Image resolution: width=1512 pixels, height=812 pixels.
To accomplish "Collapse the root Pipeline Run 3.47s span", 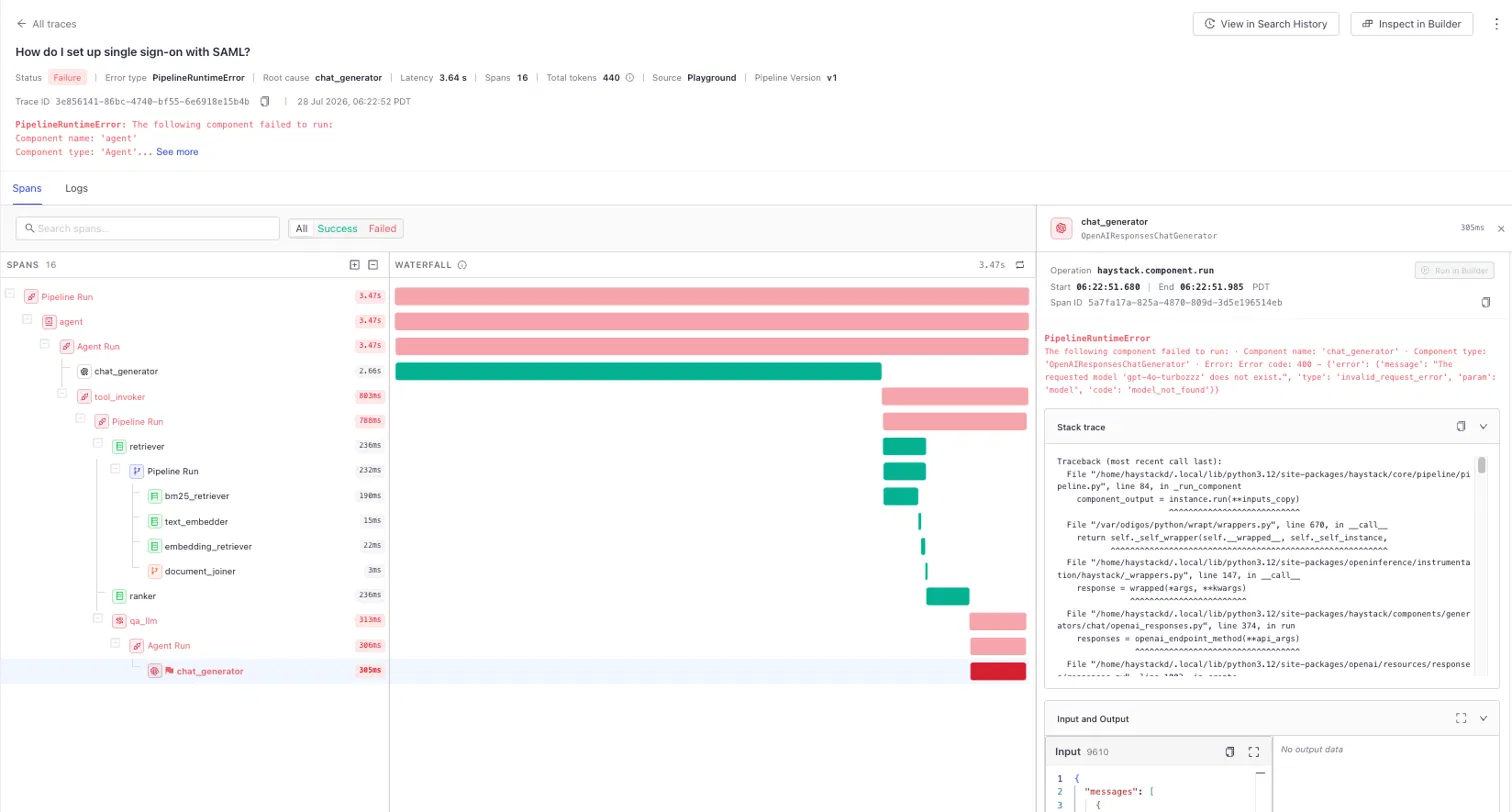I will pyautogui.click(x=10, y=294).
